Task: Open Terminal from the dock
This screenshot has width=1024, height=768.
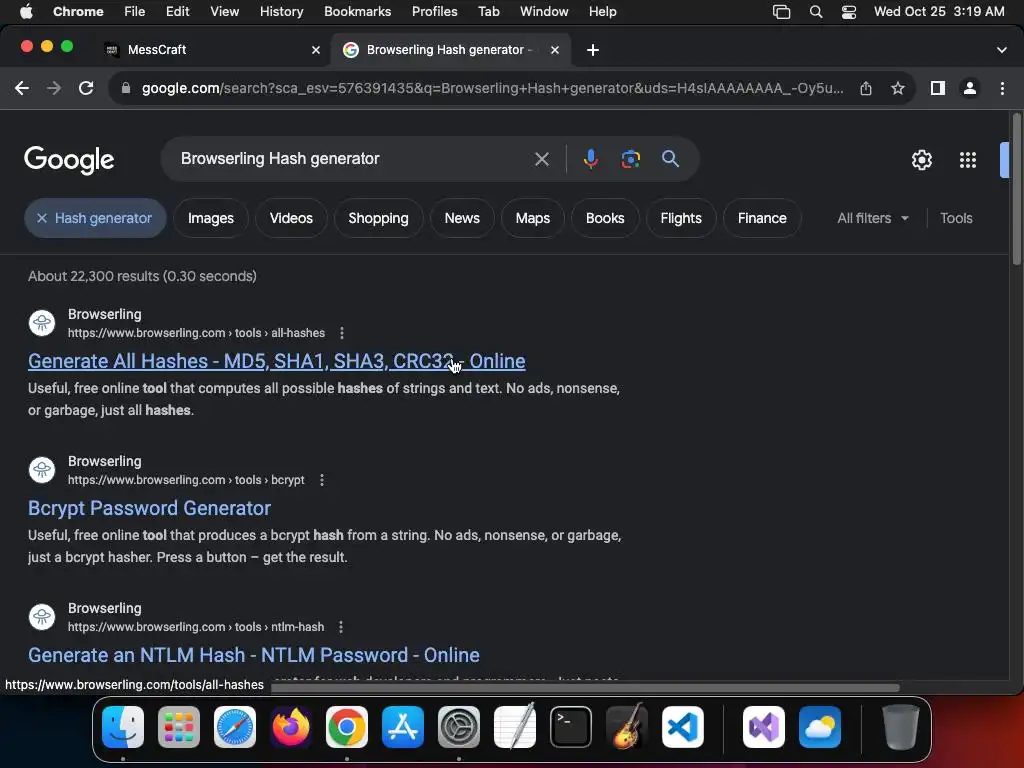Action: click(x=571, y=727)
